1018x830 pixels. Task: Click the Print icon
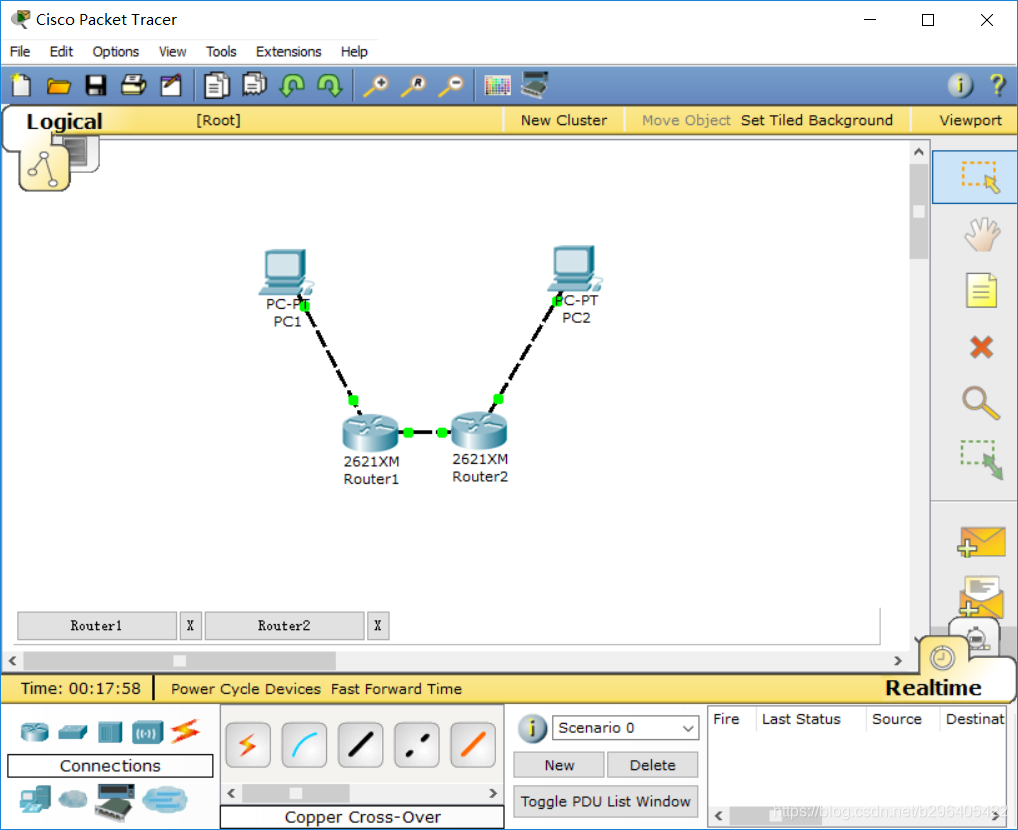pos(134,85)
